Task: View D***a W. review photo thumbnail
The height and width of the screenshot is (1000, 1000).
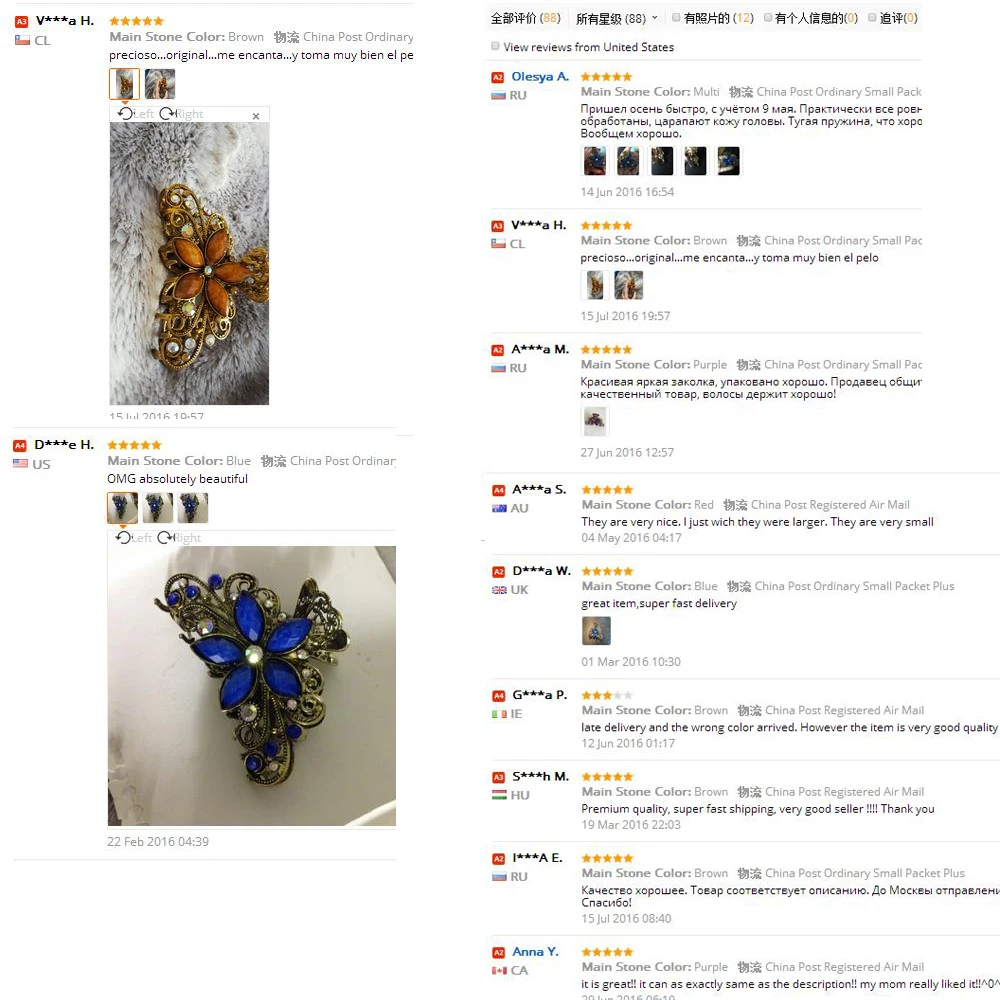Action: [596, 631]
